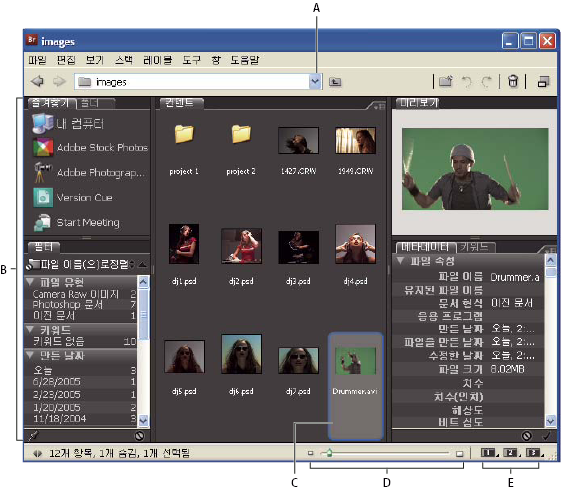Screen dimensions: 562x490
Task: Click the Create New Folder icon
Action: 446,81
